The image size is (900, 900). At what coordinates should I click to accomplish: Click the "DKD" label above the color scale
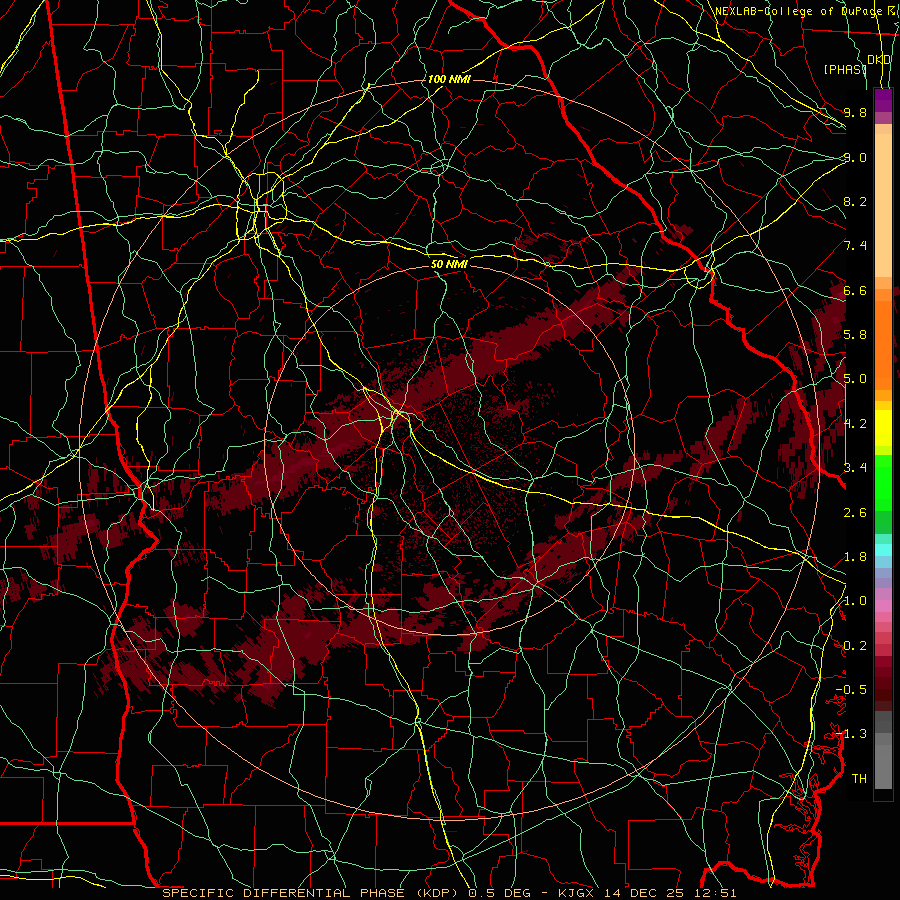(879, 60)
